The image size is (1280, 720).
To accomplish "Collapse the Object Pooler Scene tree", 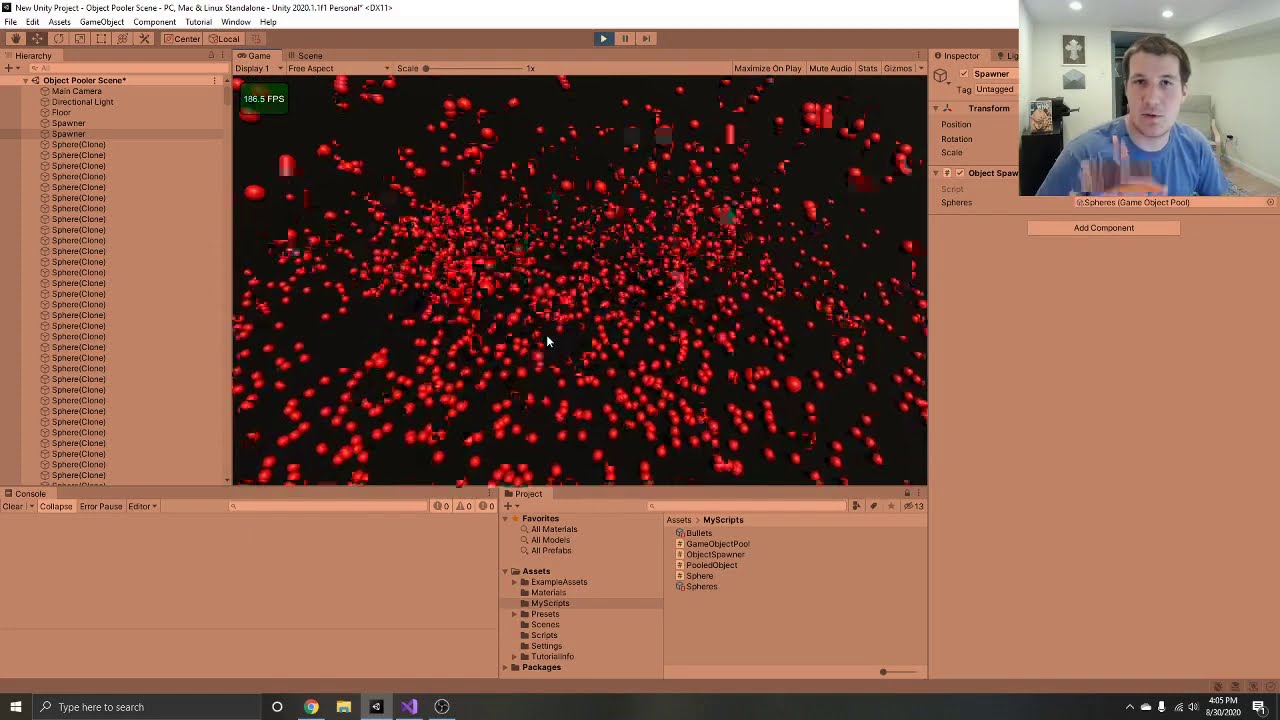I will pyautogui.click(x=26, y=80).
